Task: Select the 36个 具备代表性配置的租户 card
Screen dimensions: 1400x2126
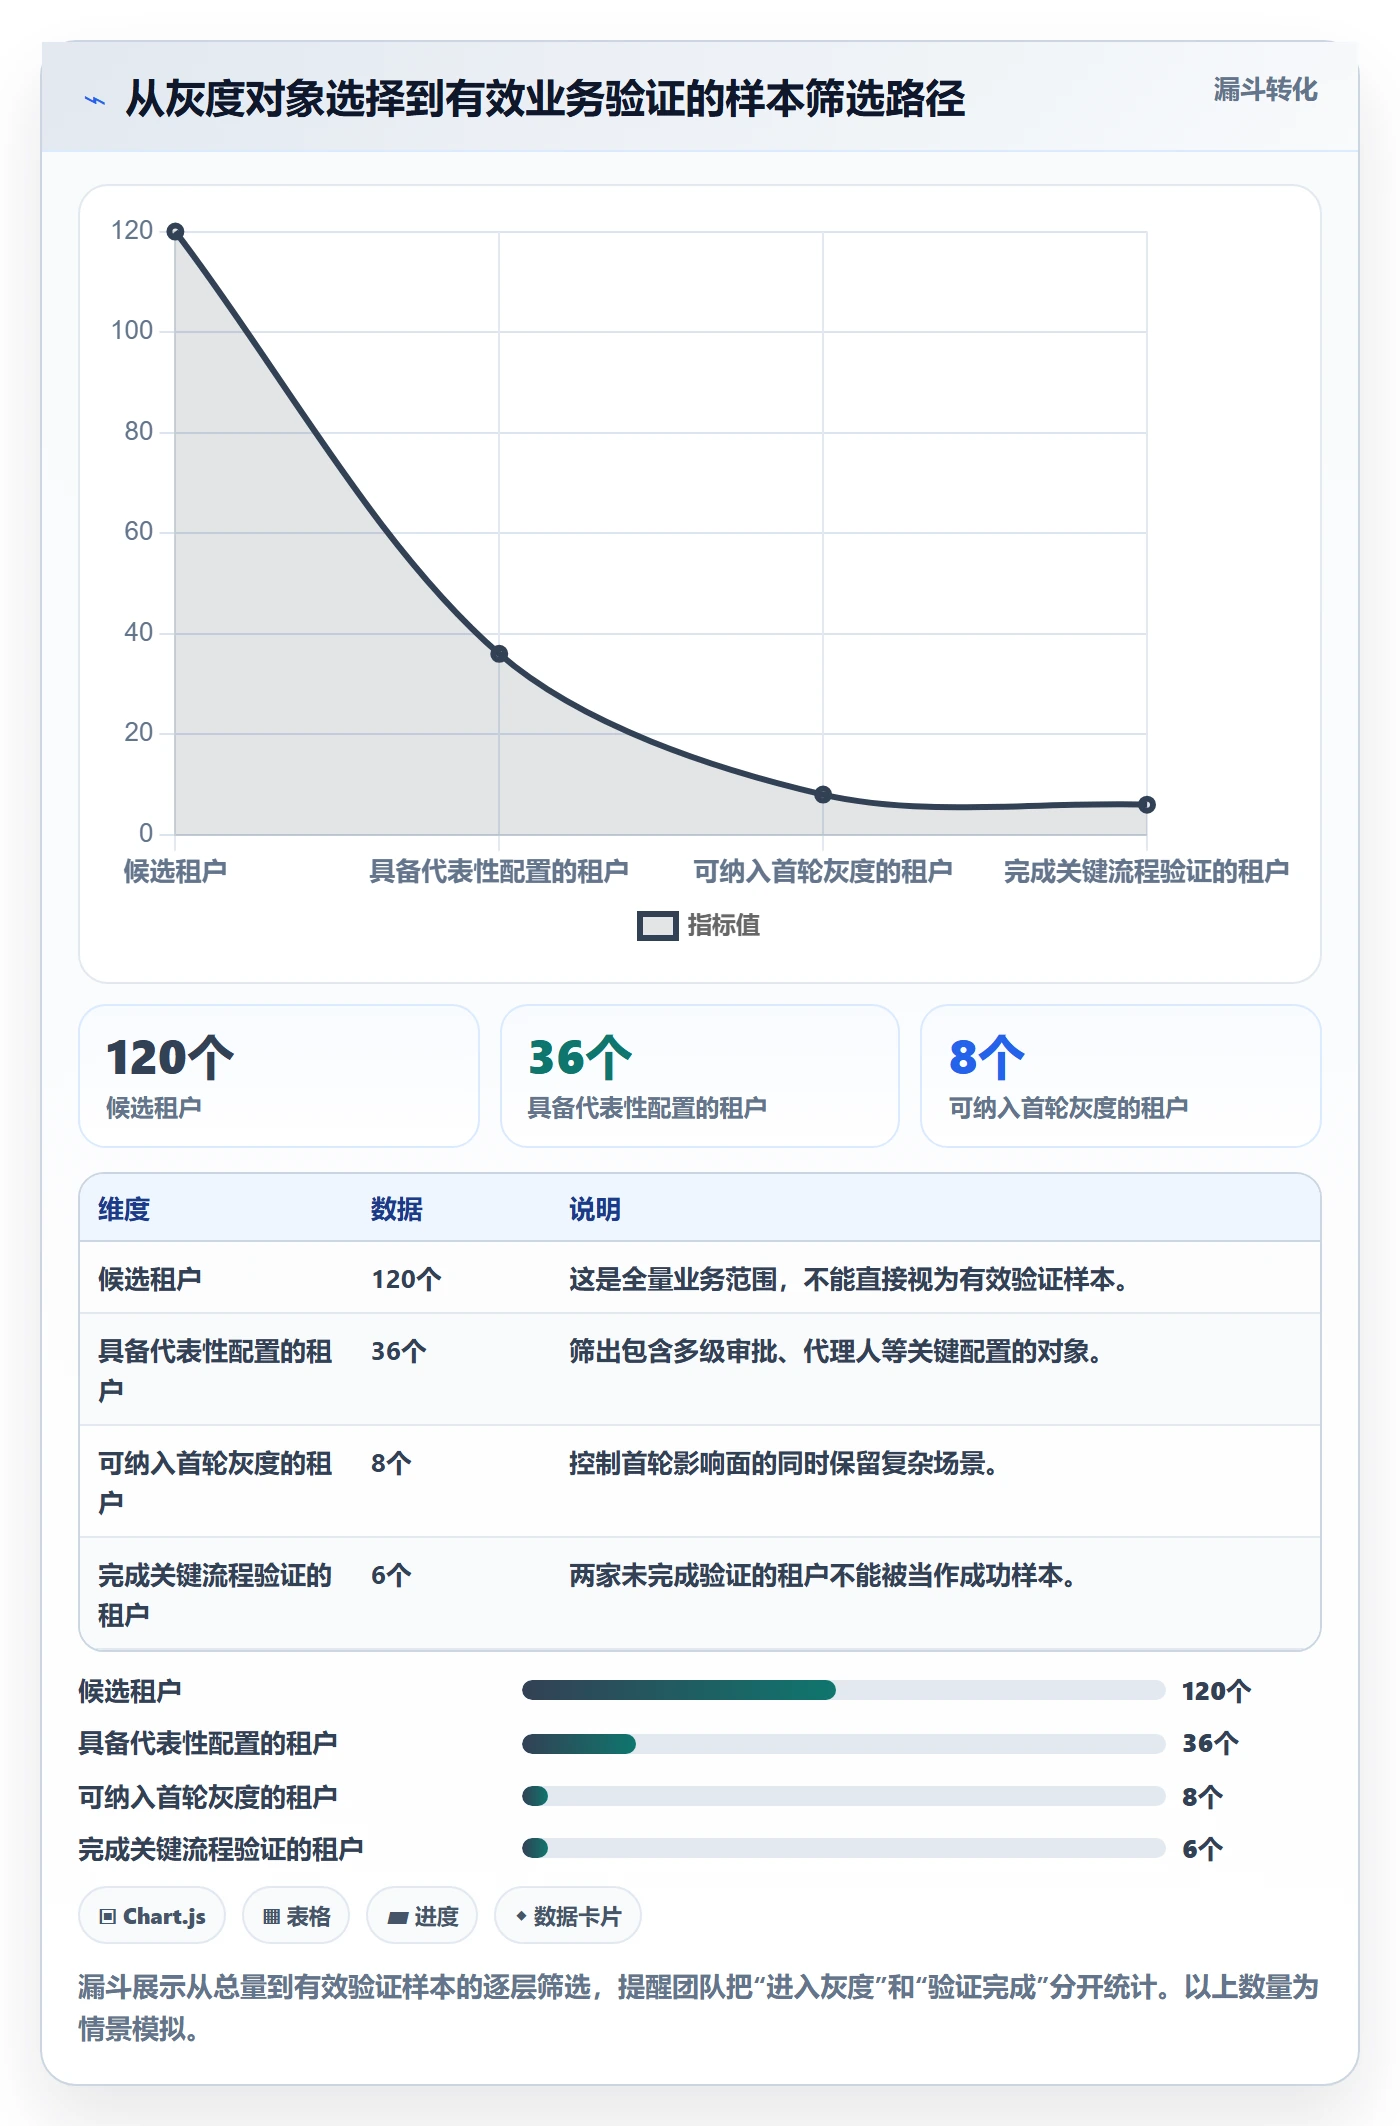Action: coord(700,1076)
